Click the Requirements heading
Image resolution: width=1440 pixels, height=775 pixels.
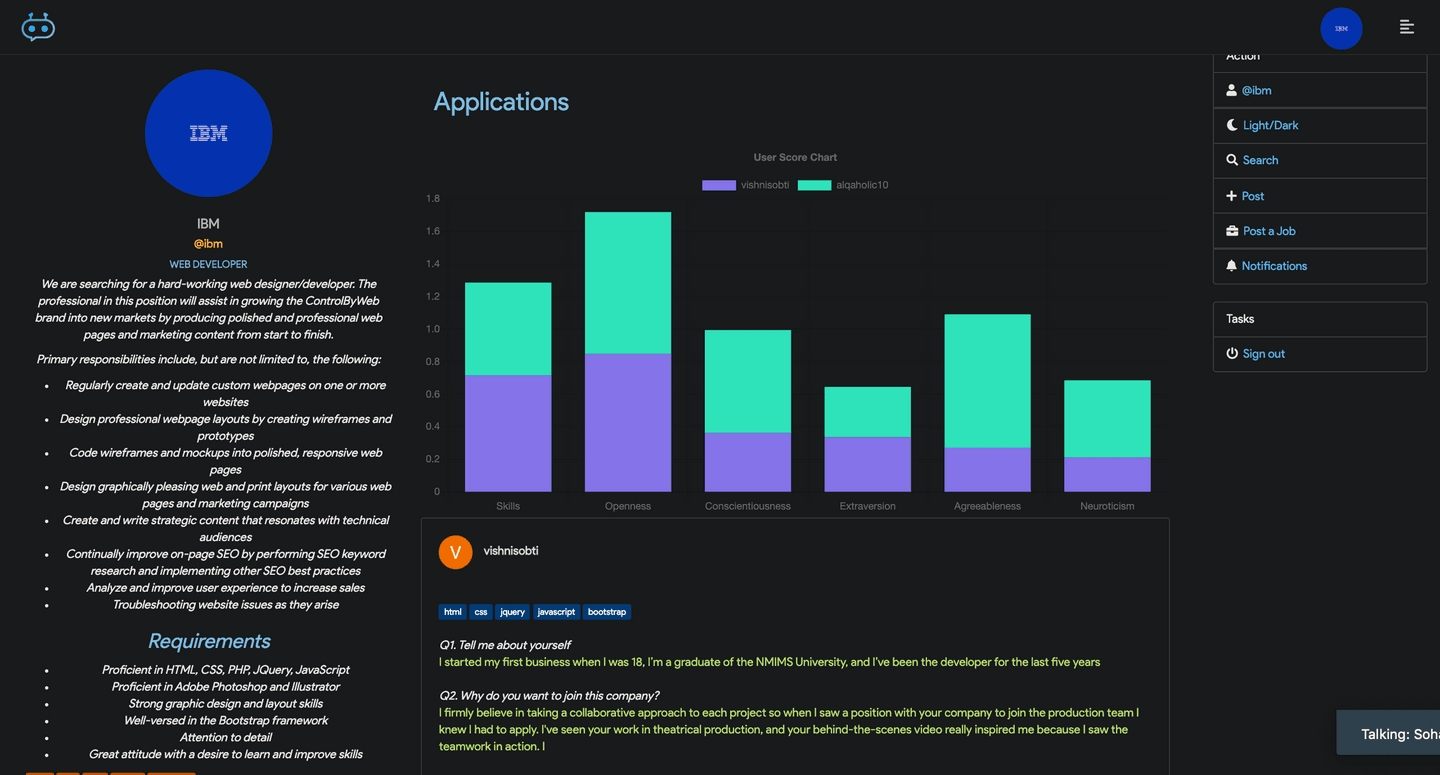209,641
